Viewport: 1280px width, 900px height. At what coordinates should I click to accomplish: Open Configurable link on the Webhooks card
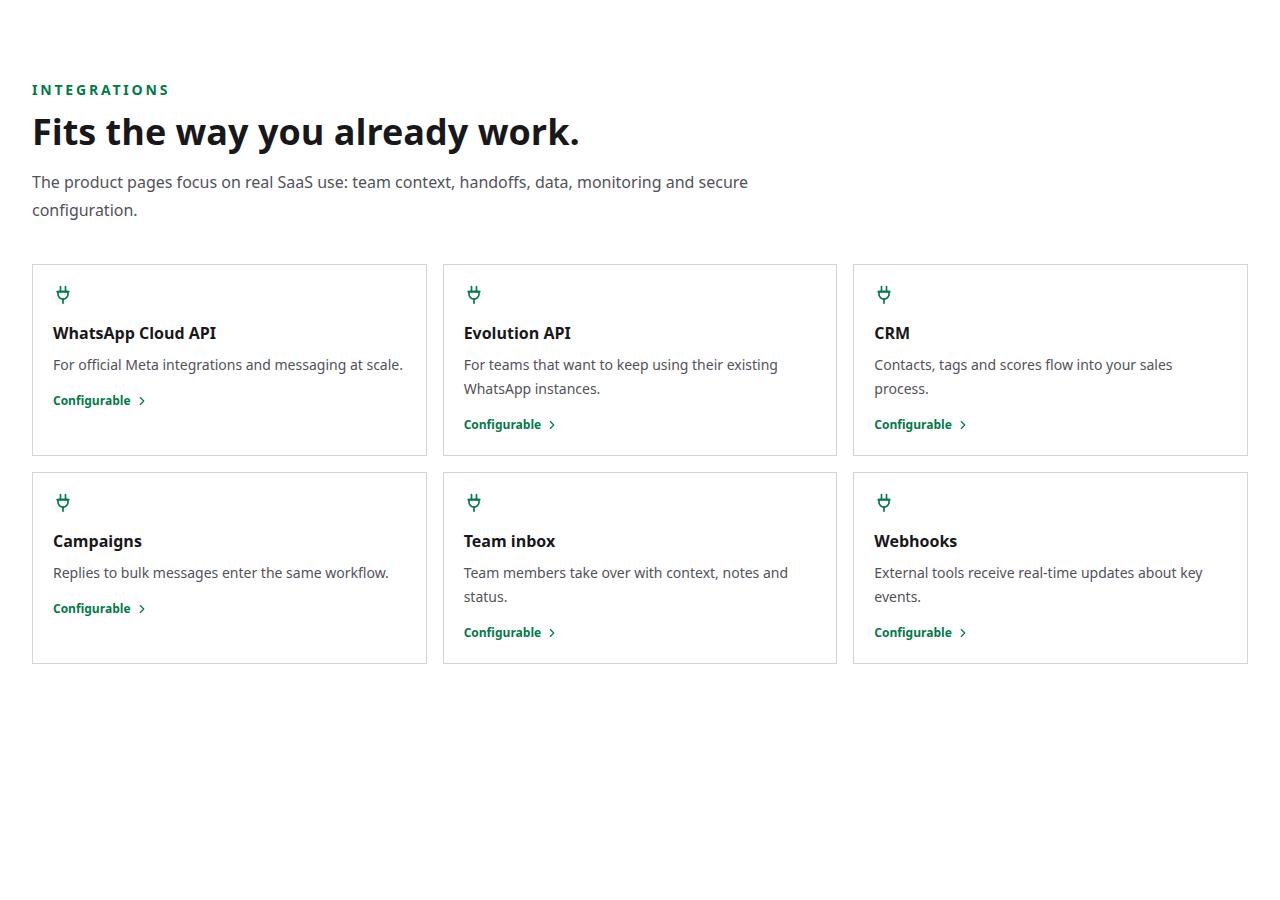(x=921, y=632)
